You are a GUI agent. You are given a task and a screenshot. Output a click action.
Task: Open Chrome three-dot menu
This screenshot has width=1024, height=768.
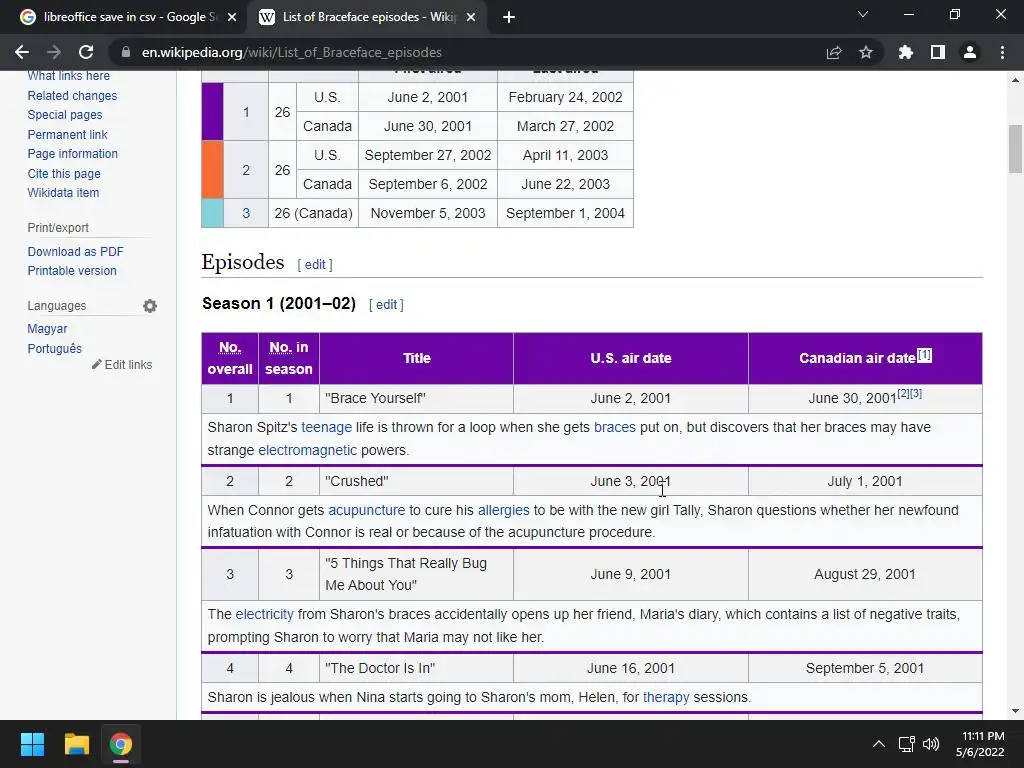pyautogui.click(x=1002, y=52)
